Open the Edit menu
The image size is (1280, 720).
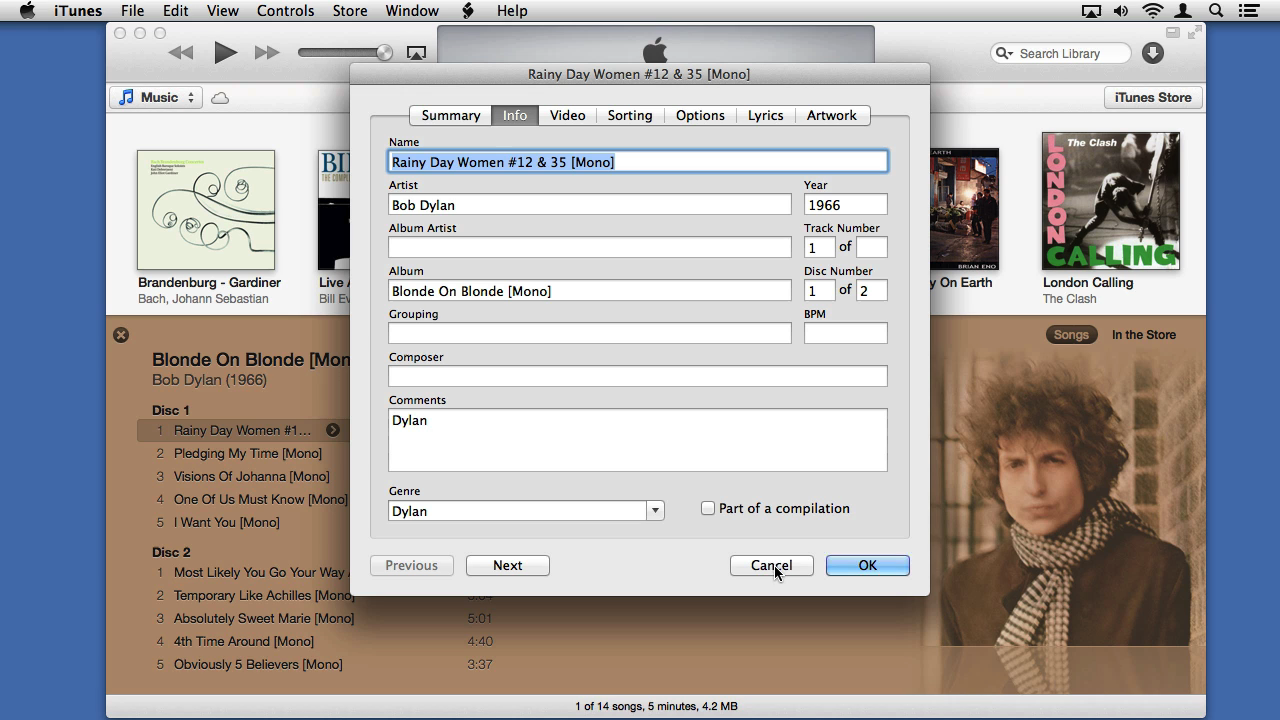176,11
